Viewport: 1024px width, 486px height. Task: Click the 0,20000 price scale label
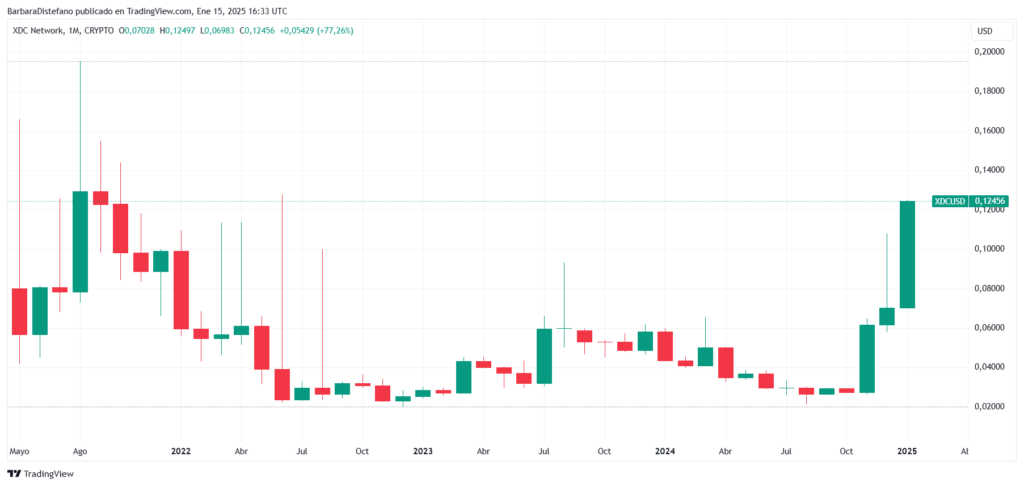click(989, 52)
